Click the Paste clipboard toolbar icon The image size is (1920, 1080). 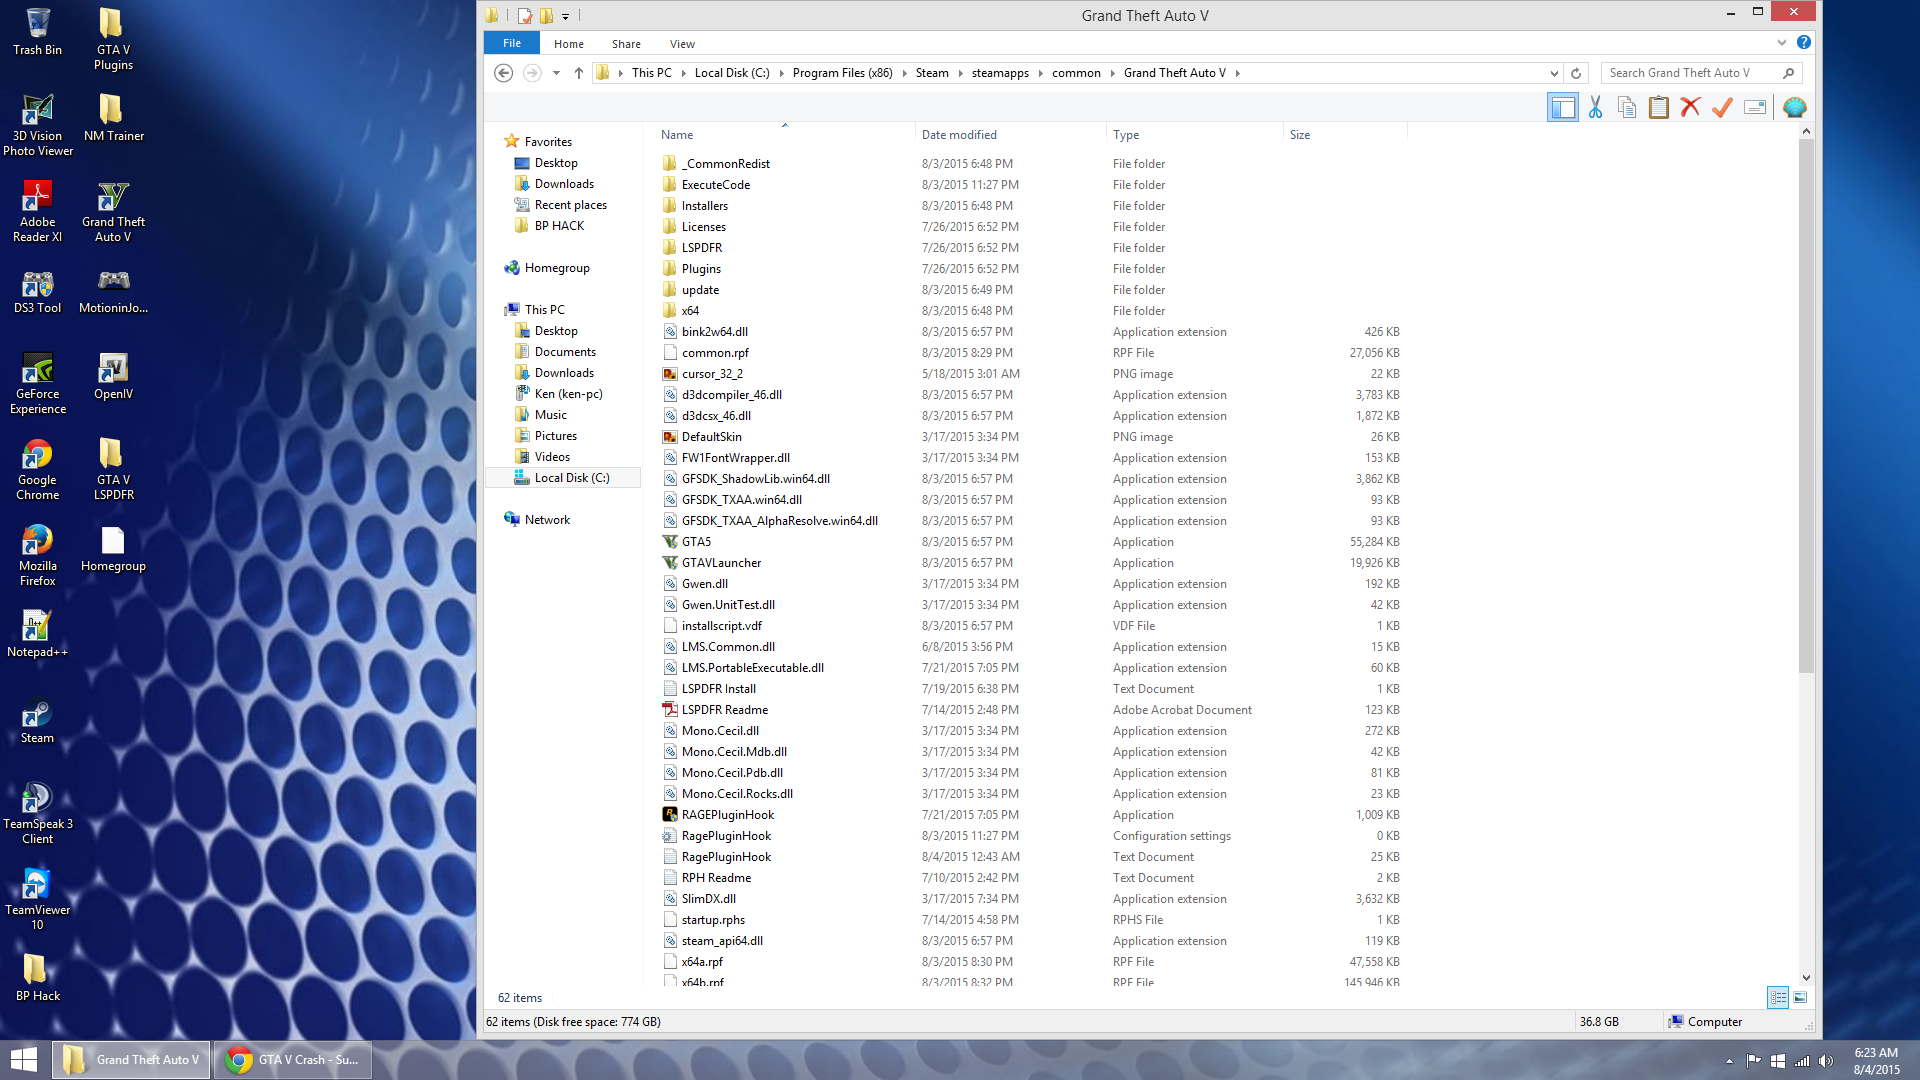1659,108
